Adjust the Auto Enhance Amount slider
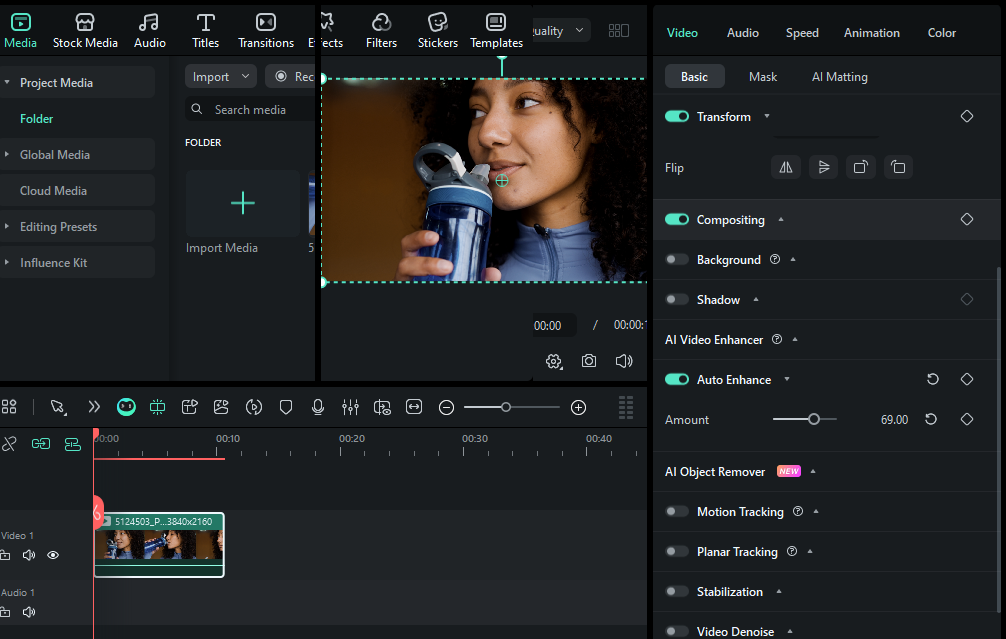This screenshot has height=639, width=1006. pos(805,419)
